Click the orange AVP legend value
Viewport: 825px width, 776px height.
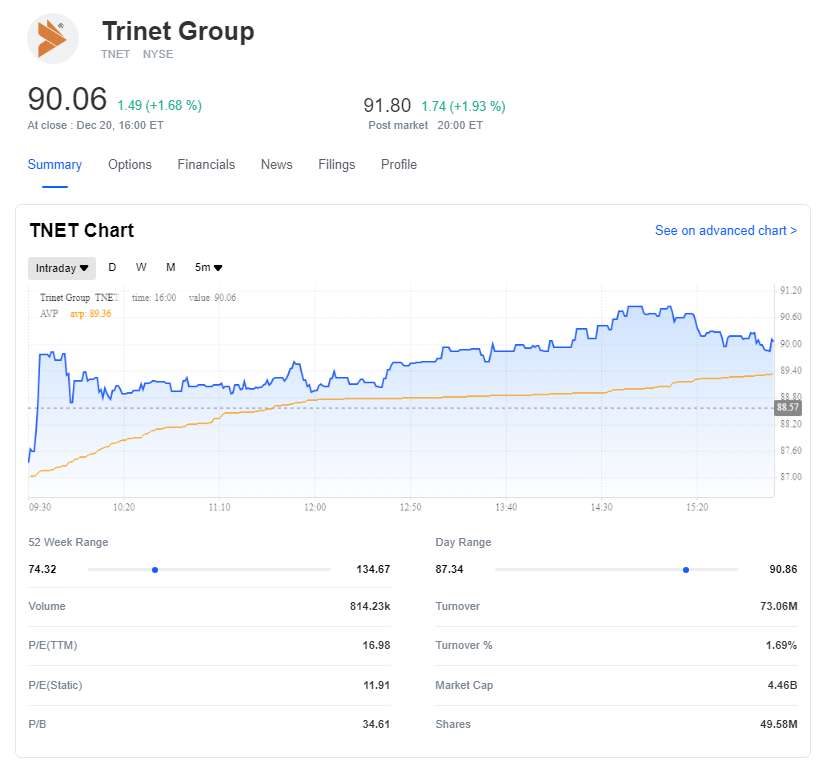(x=99, y=313)
